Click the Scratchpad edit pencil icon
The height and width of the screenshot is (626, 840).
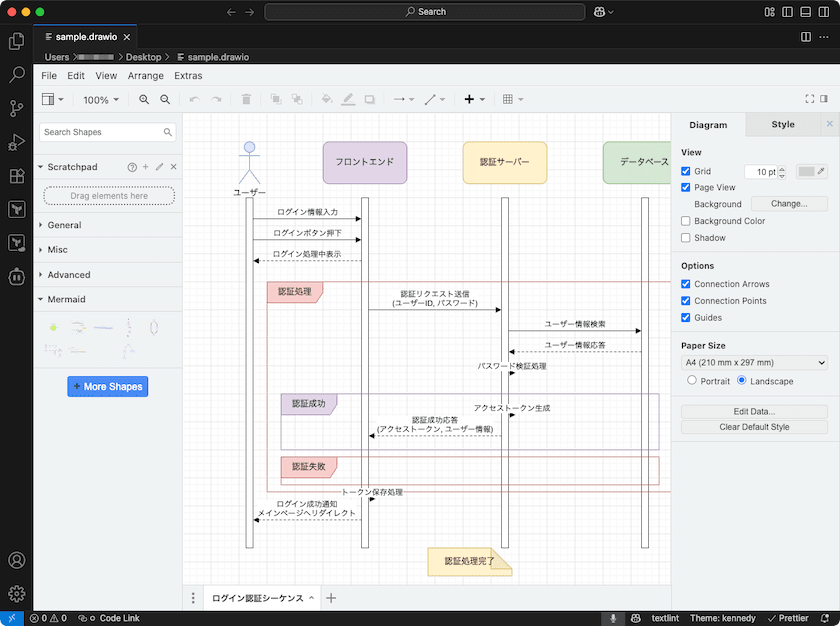click(x=159, y=167)
